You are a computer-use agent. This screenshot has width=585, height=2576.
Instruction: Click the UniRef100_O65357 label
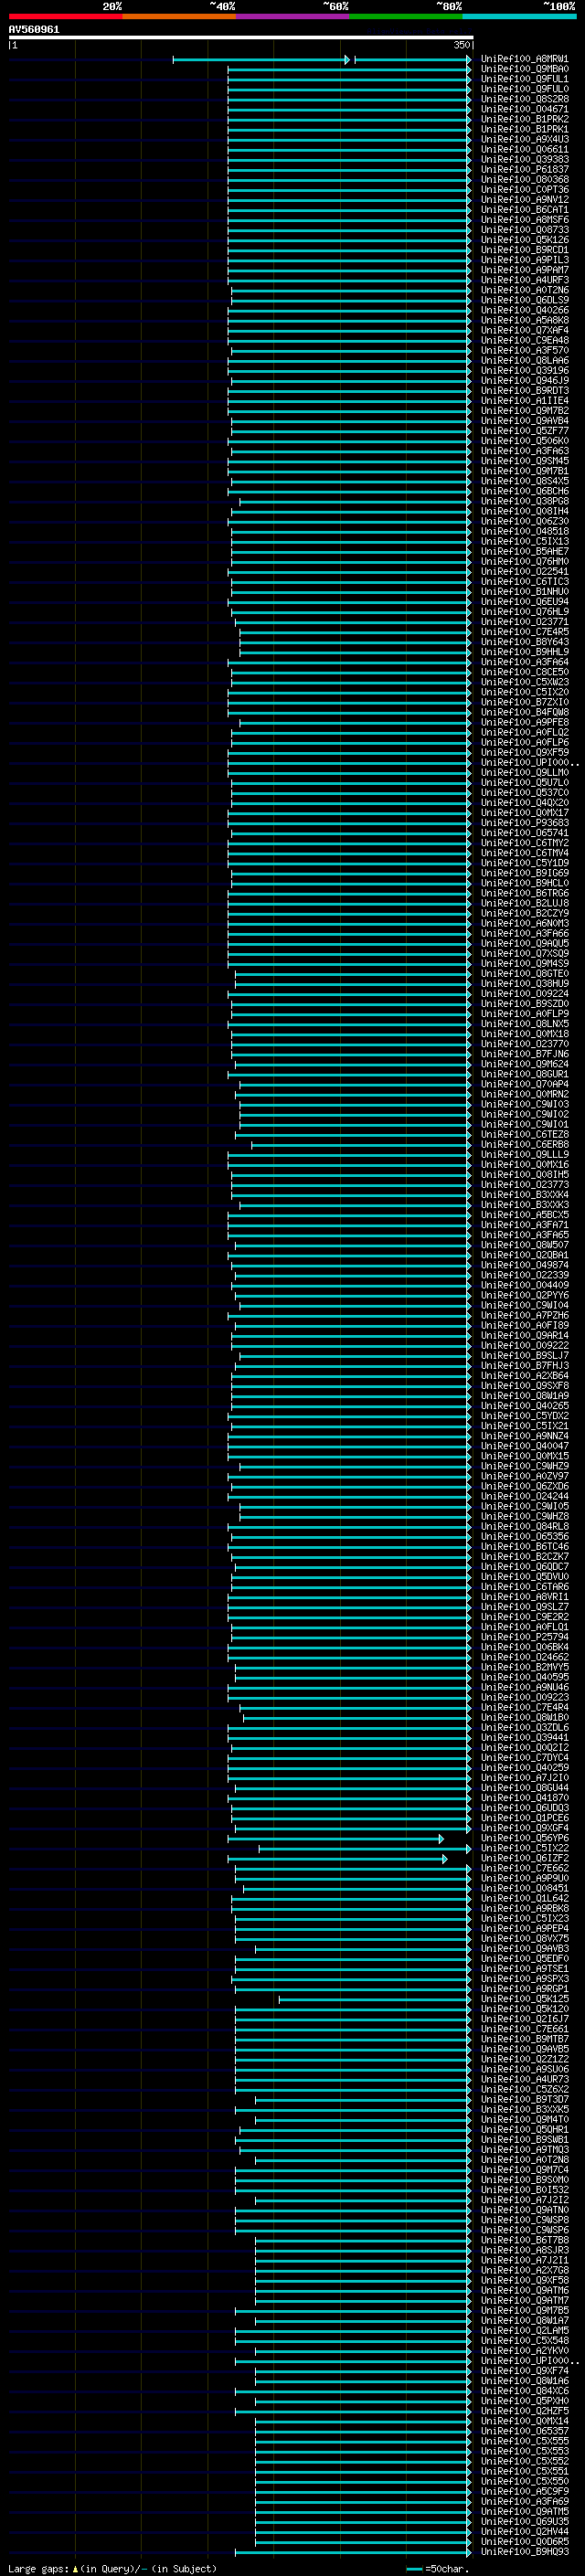pos(524,2431)
